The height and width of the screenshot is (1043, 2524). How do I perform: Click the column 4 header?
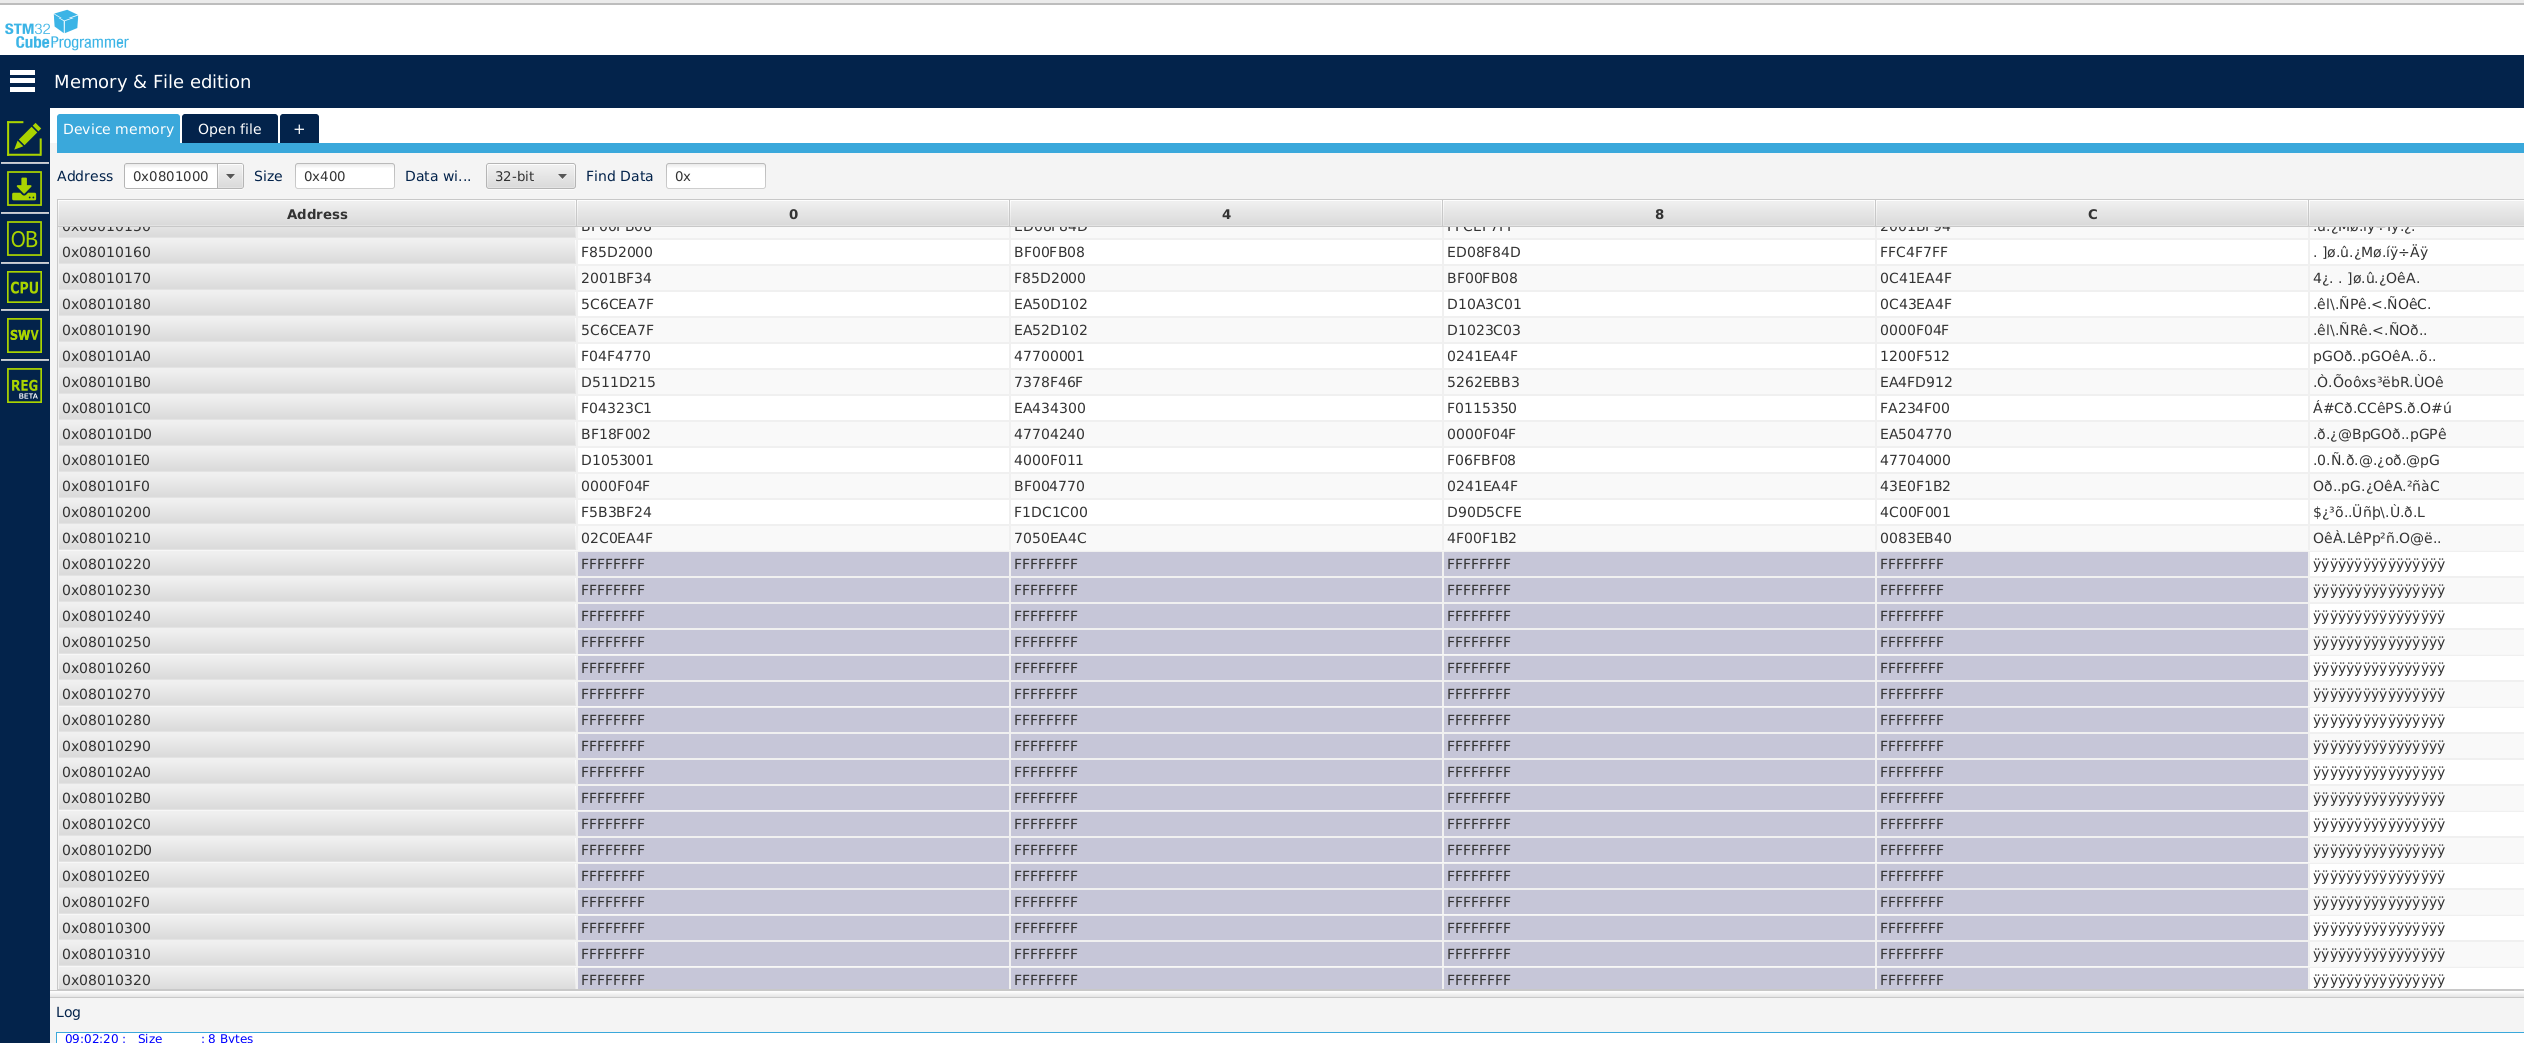[x=1226, y=214]
